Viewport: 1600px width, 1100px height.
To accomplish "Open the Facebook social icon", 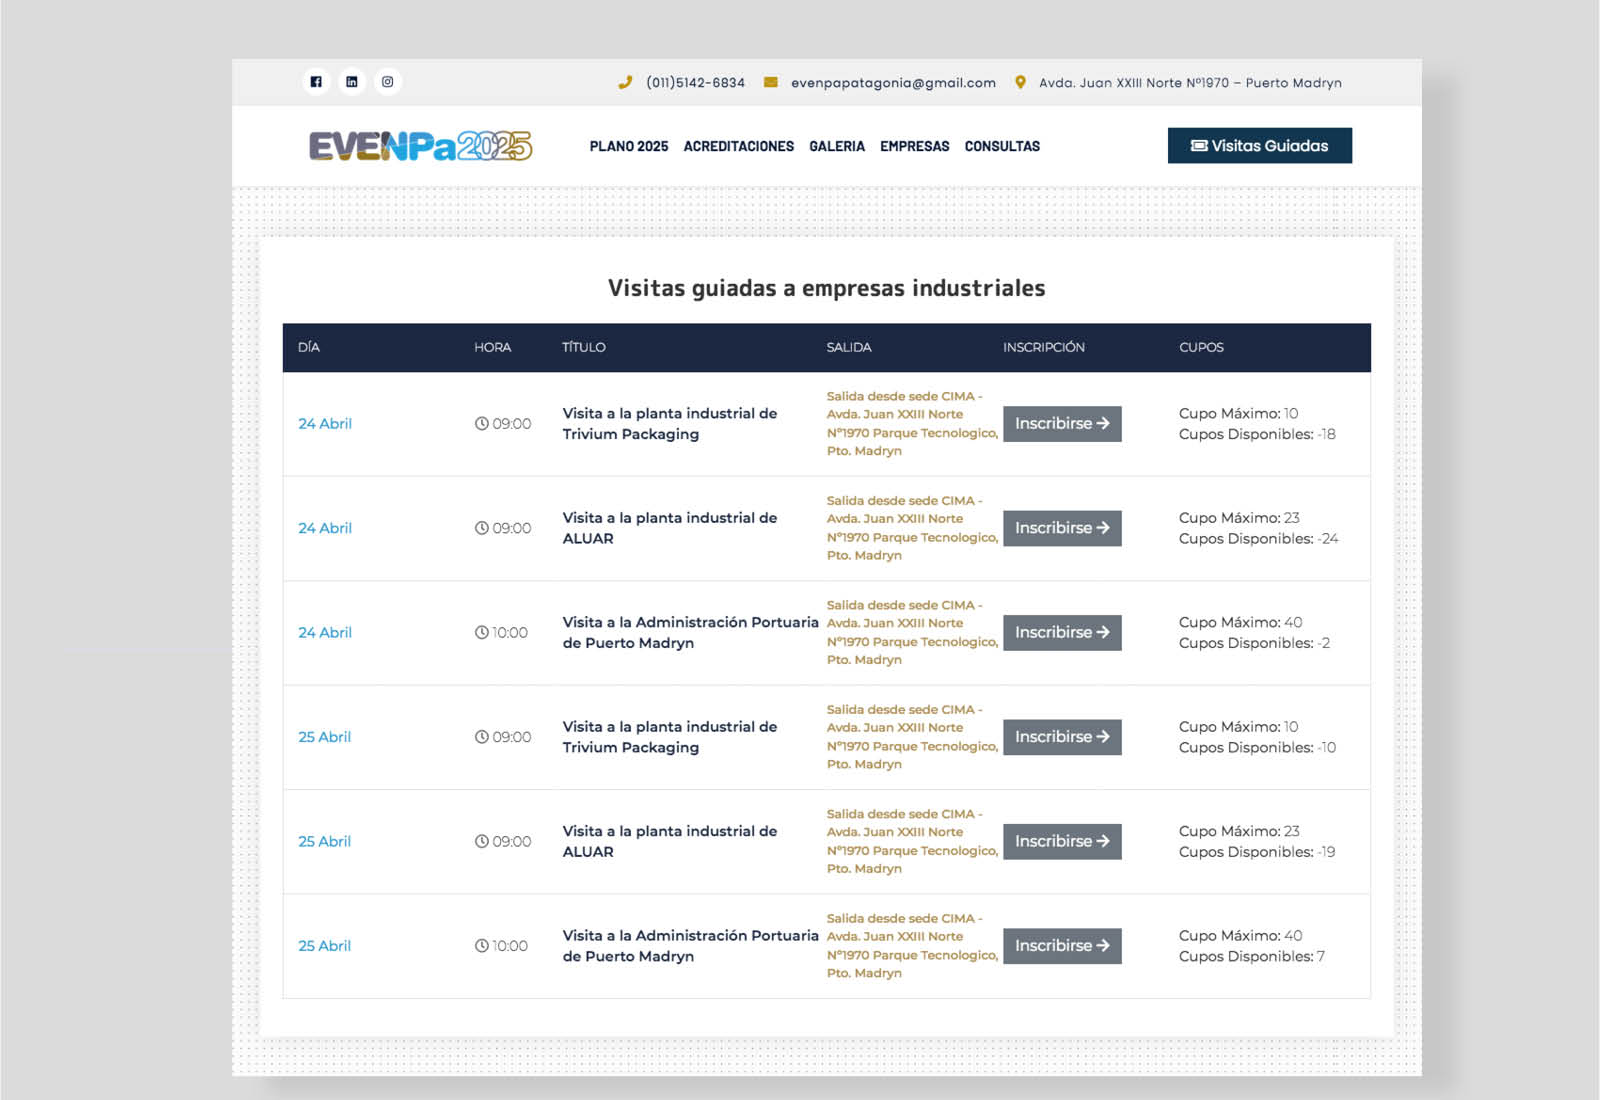I will [316, 82].
